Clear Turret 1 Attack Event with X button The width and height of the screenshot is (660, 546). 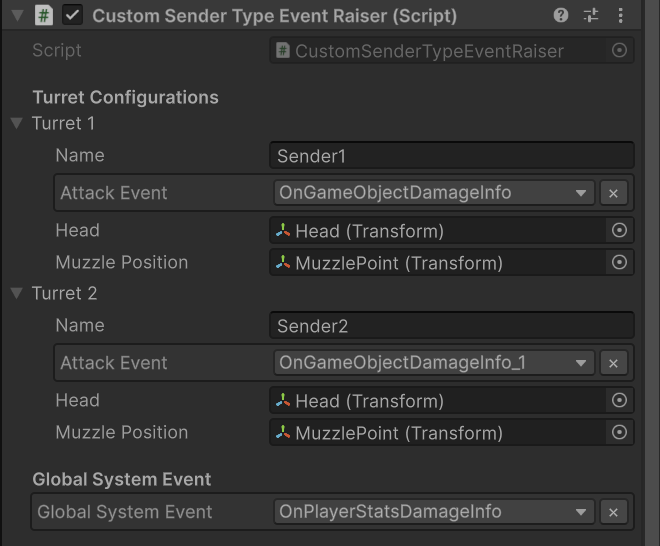614,194
